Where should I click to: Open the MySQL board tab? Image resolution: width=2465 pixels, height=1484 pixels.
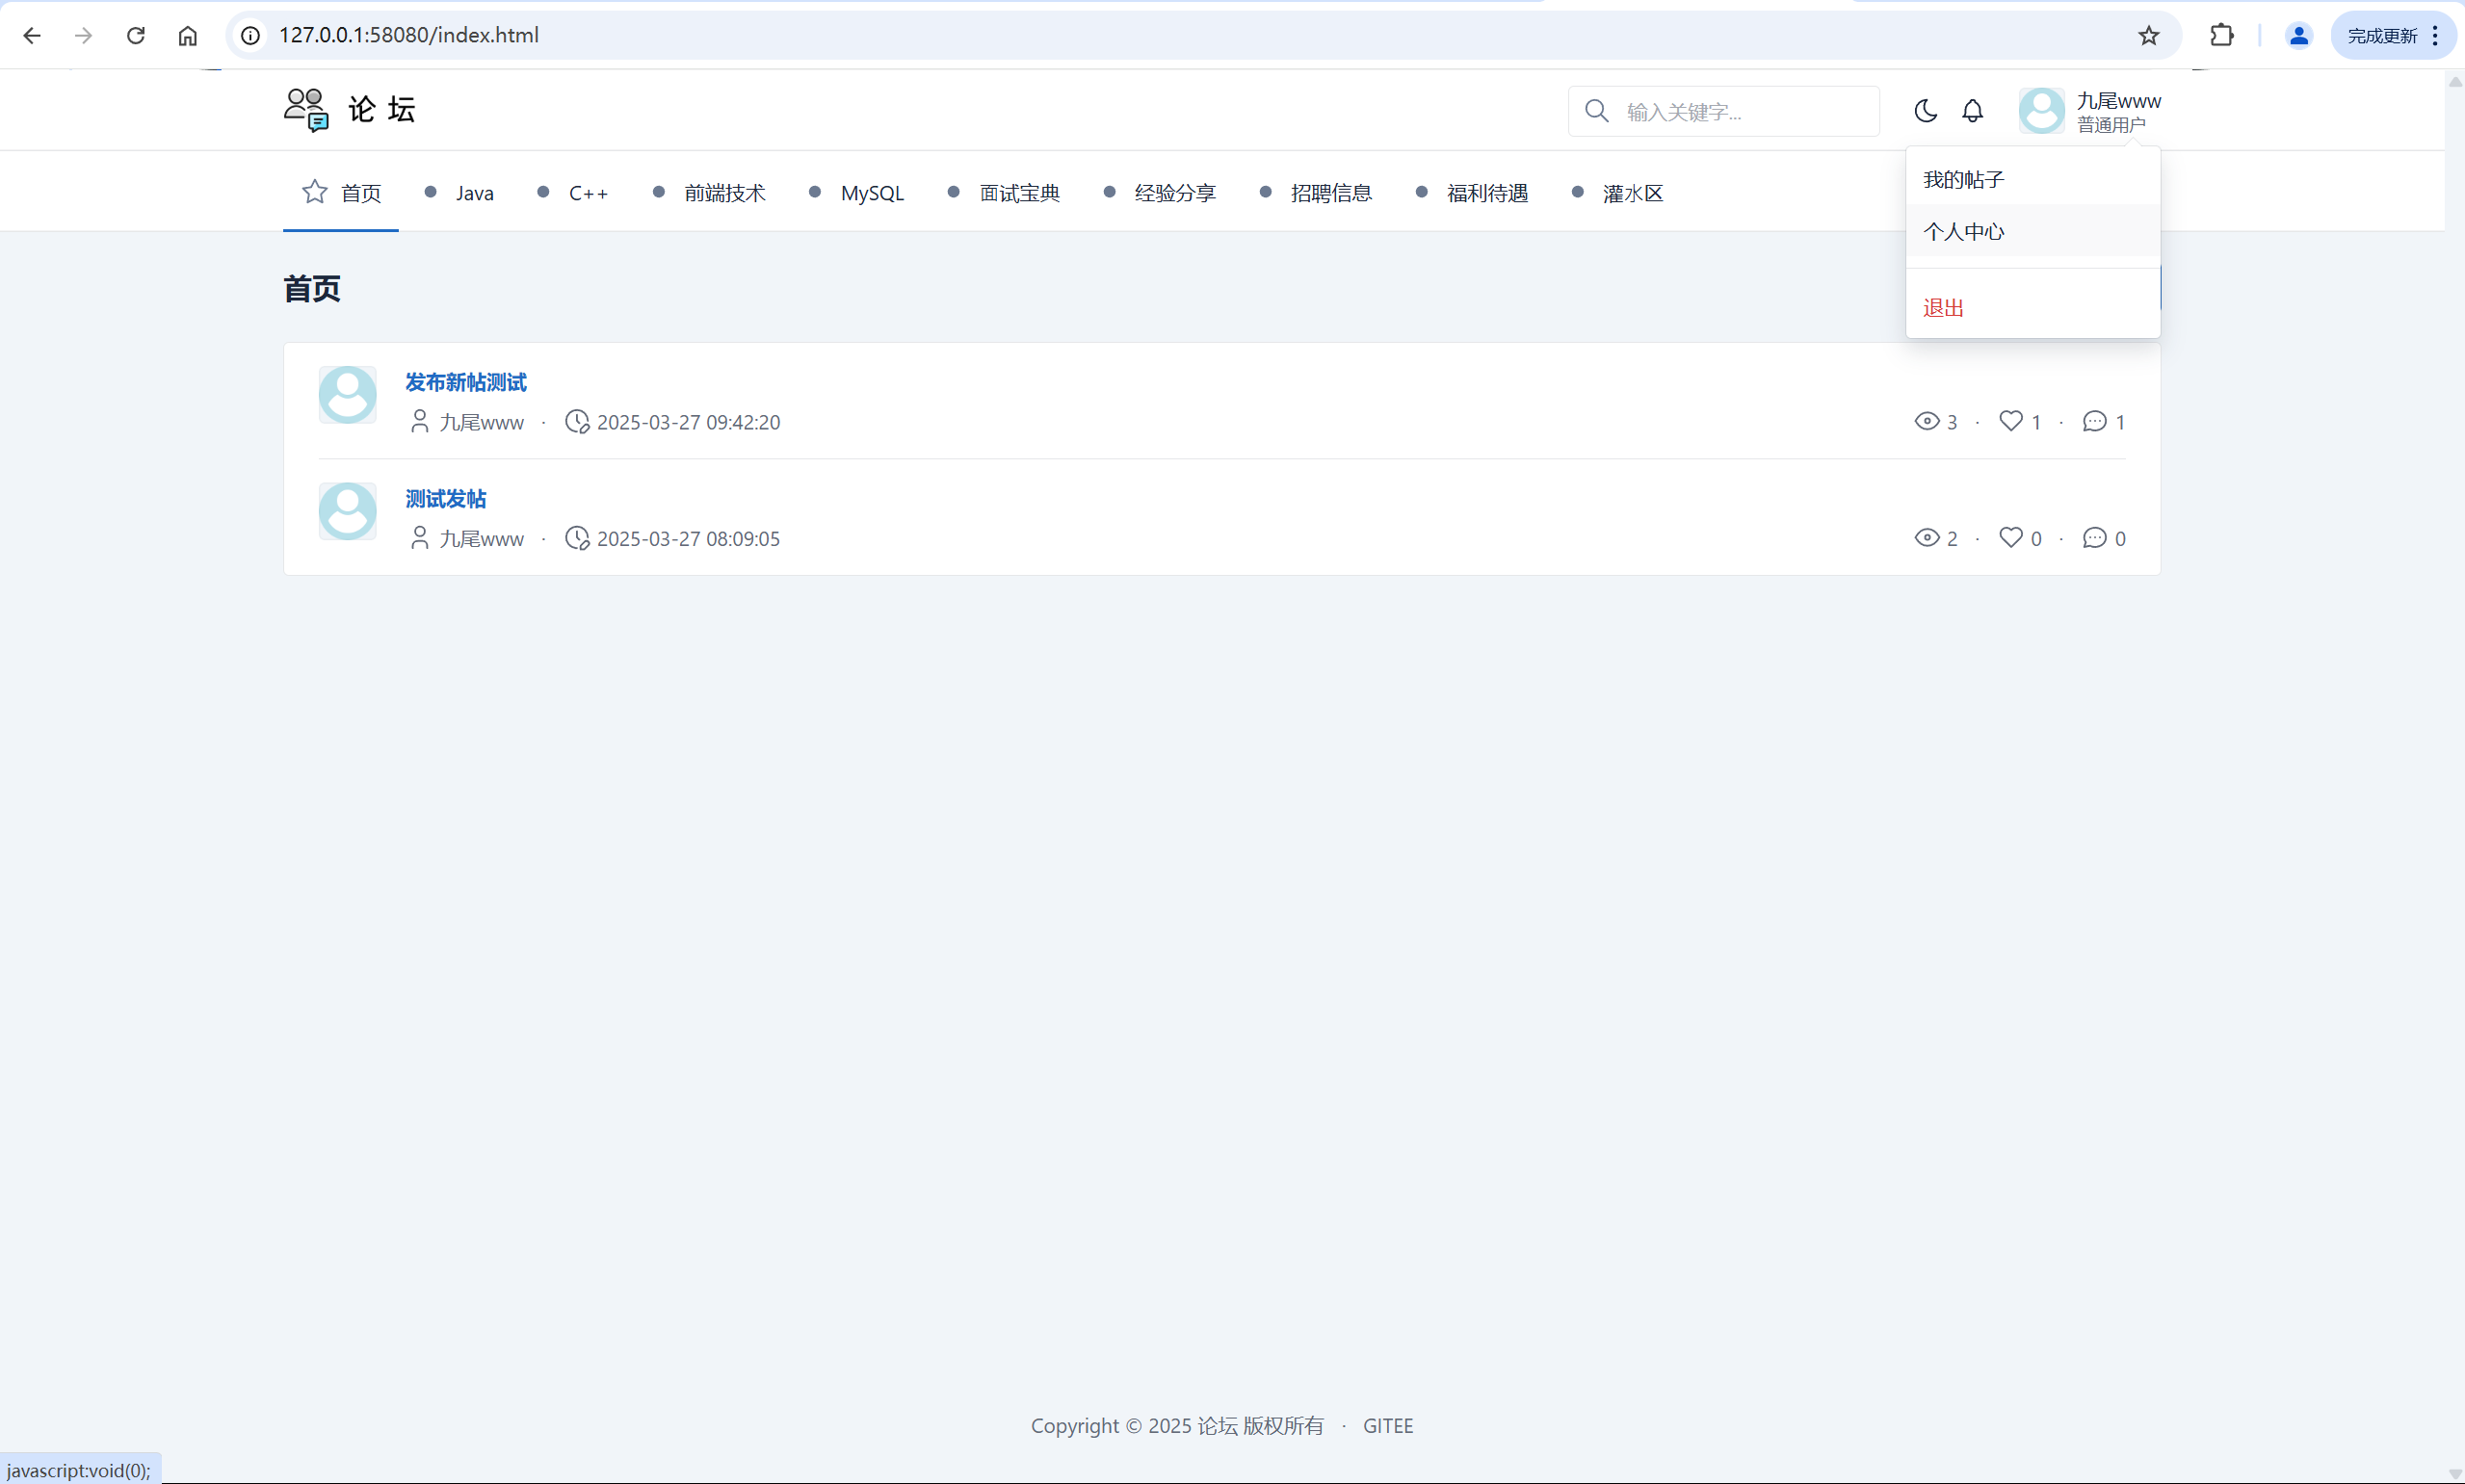click(872, 193)
